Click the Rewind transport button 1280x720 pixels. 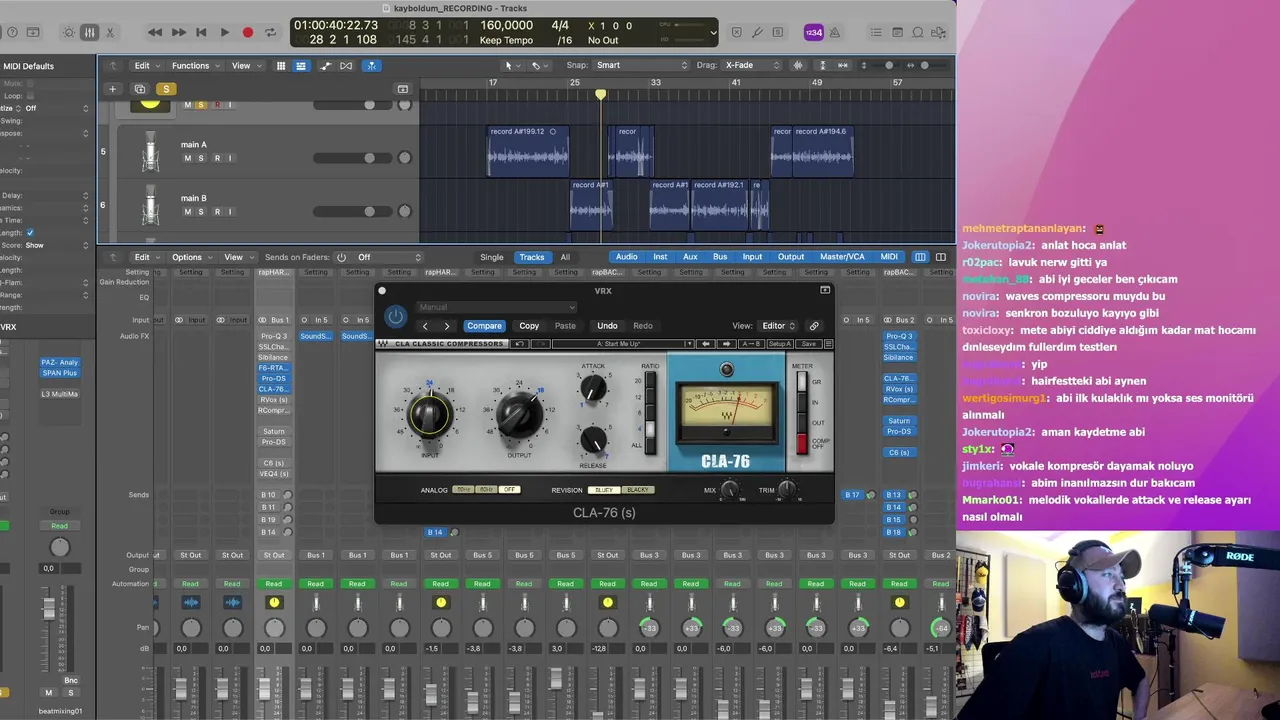[155, 32]
